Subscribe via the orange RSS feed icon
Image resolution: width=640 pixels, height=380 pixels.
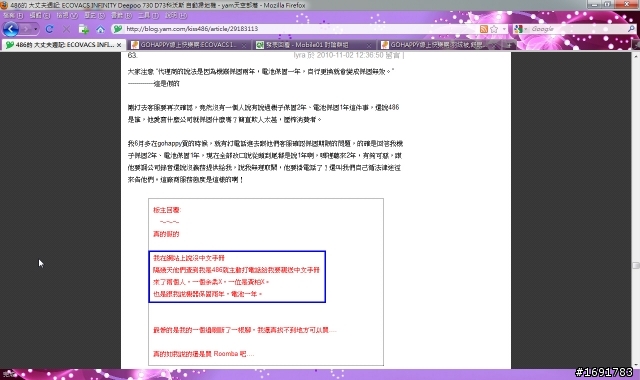484,29
